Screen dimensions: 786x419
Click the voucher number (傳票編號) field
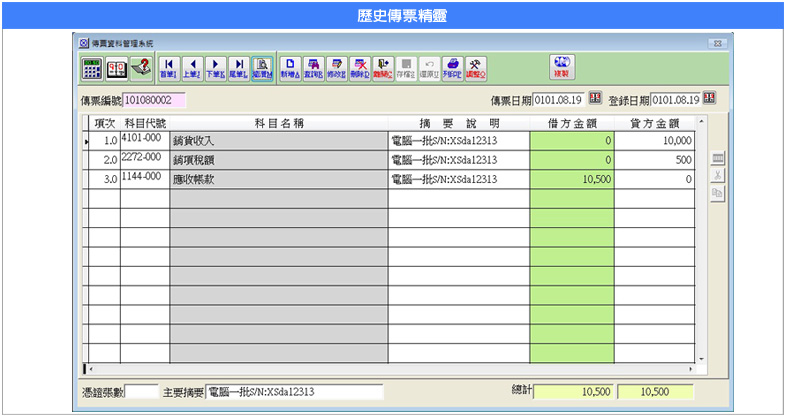[x=155, y=100]
